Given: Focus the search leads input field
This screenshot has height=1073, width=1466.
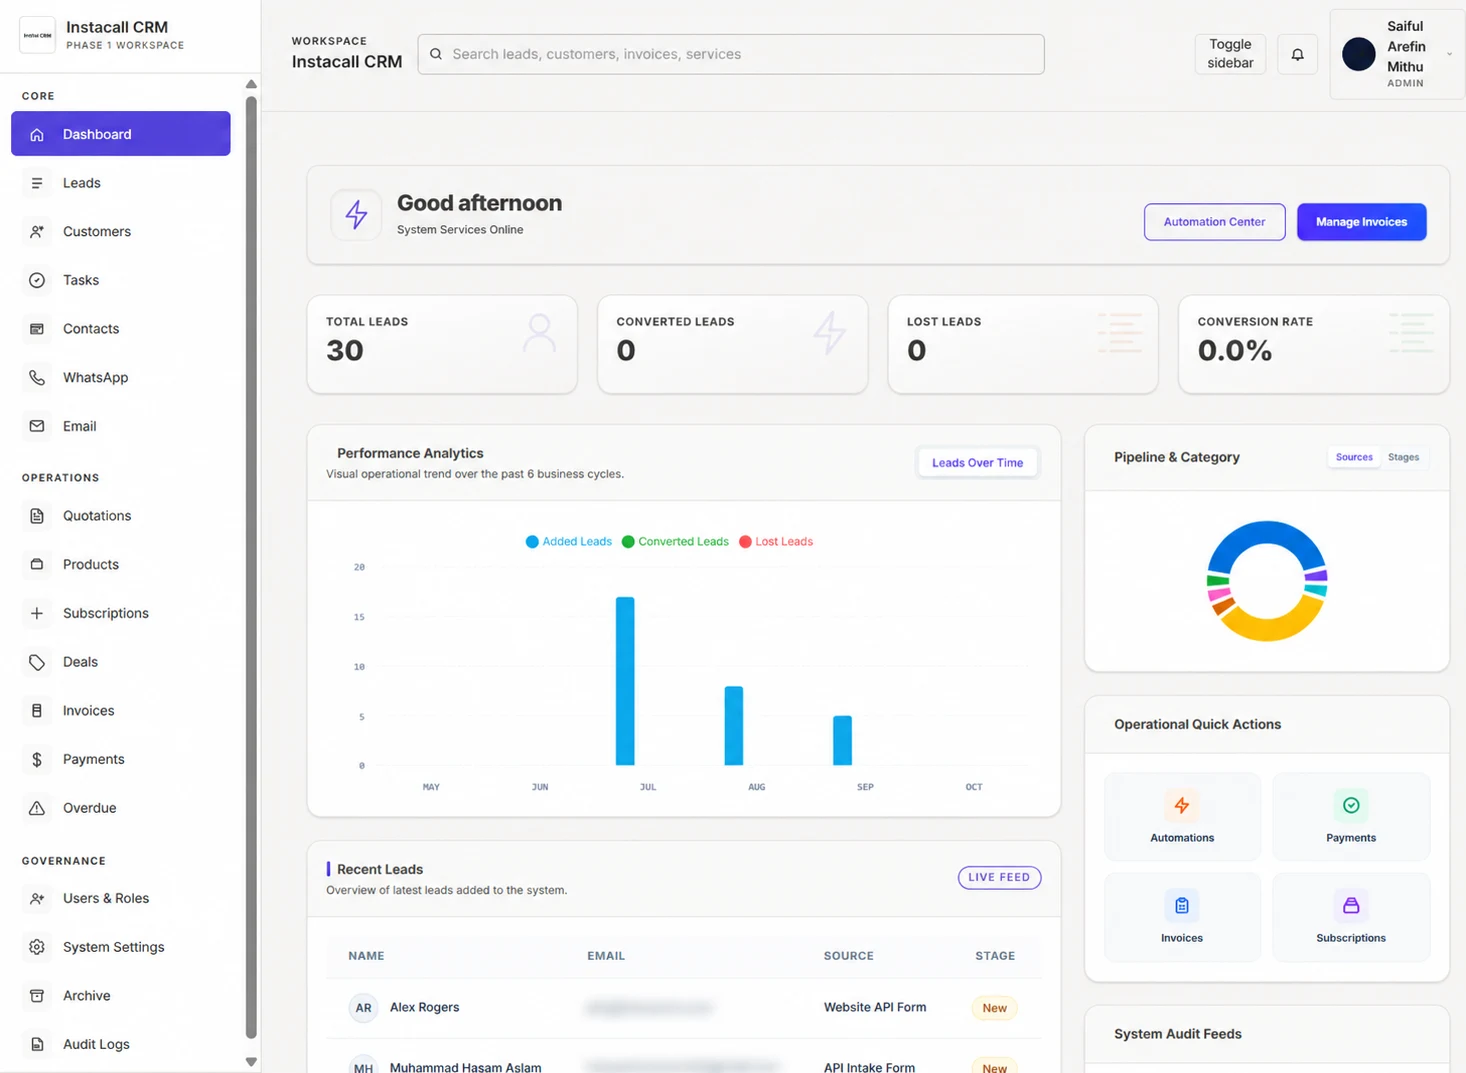Looking at the screenshot, I should coord(731,54).
